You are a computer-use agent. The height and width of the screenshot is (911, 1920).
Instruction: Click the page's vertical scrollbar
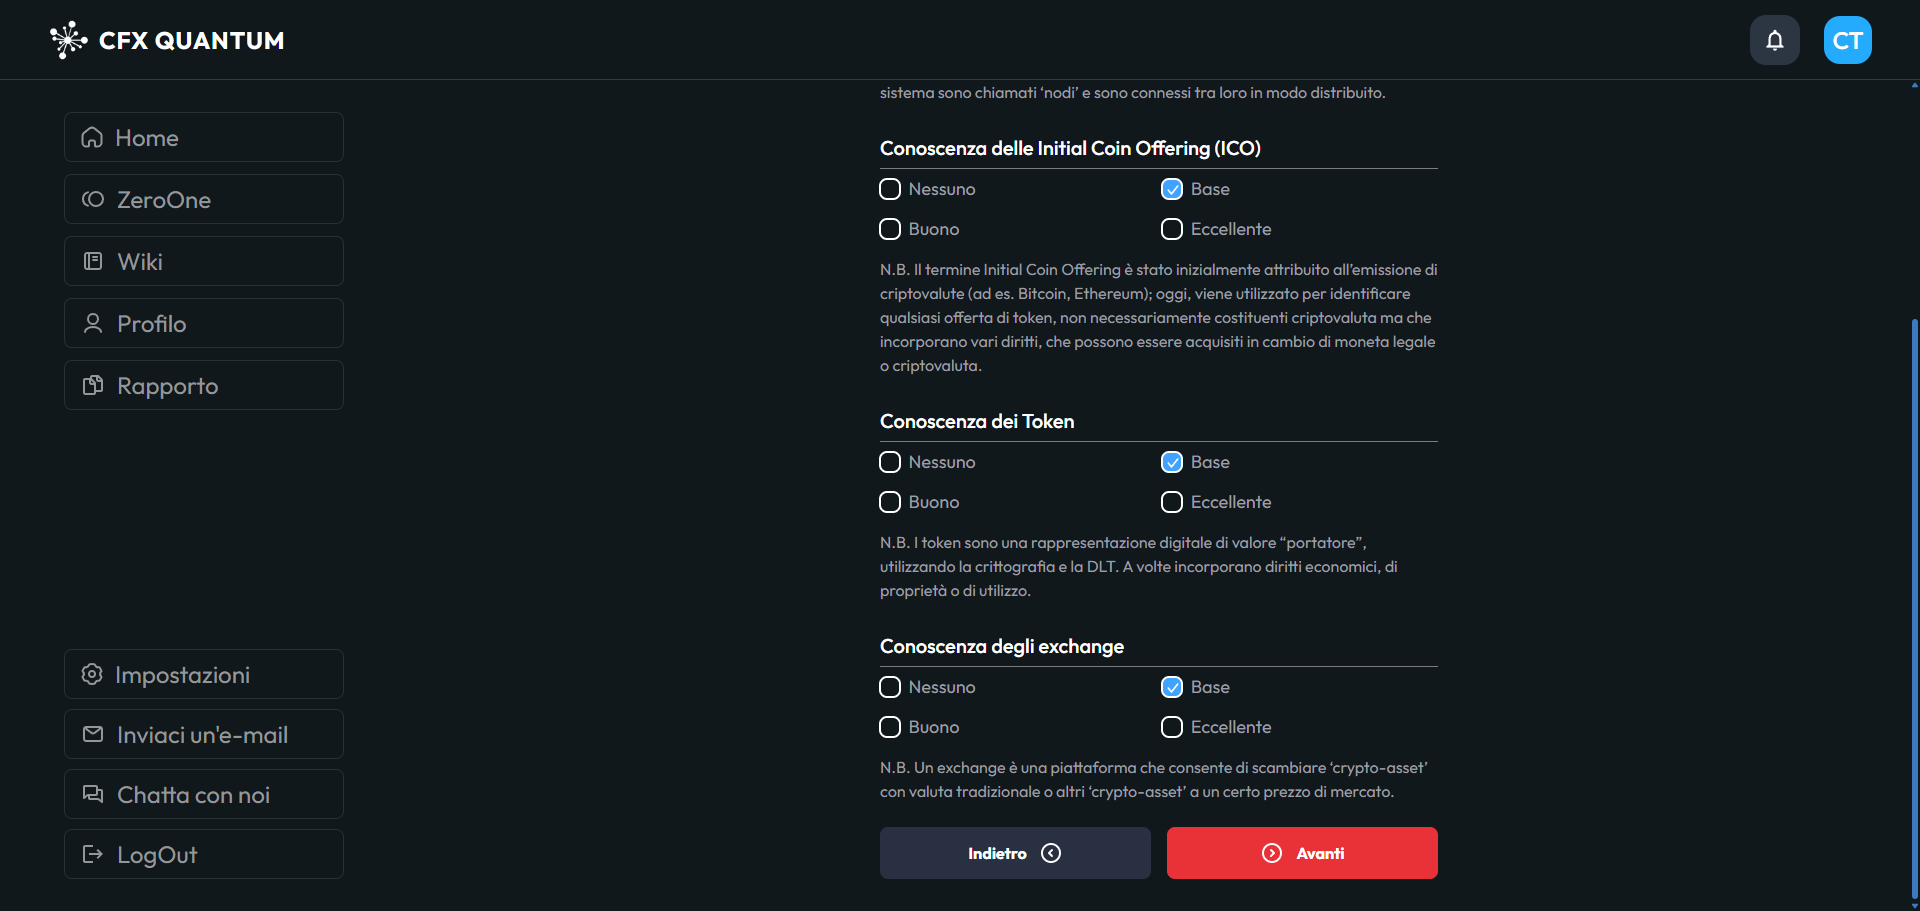tap(1914, 600)
